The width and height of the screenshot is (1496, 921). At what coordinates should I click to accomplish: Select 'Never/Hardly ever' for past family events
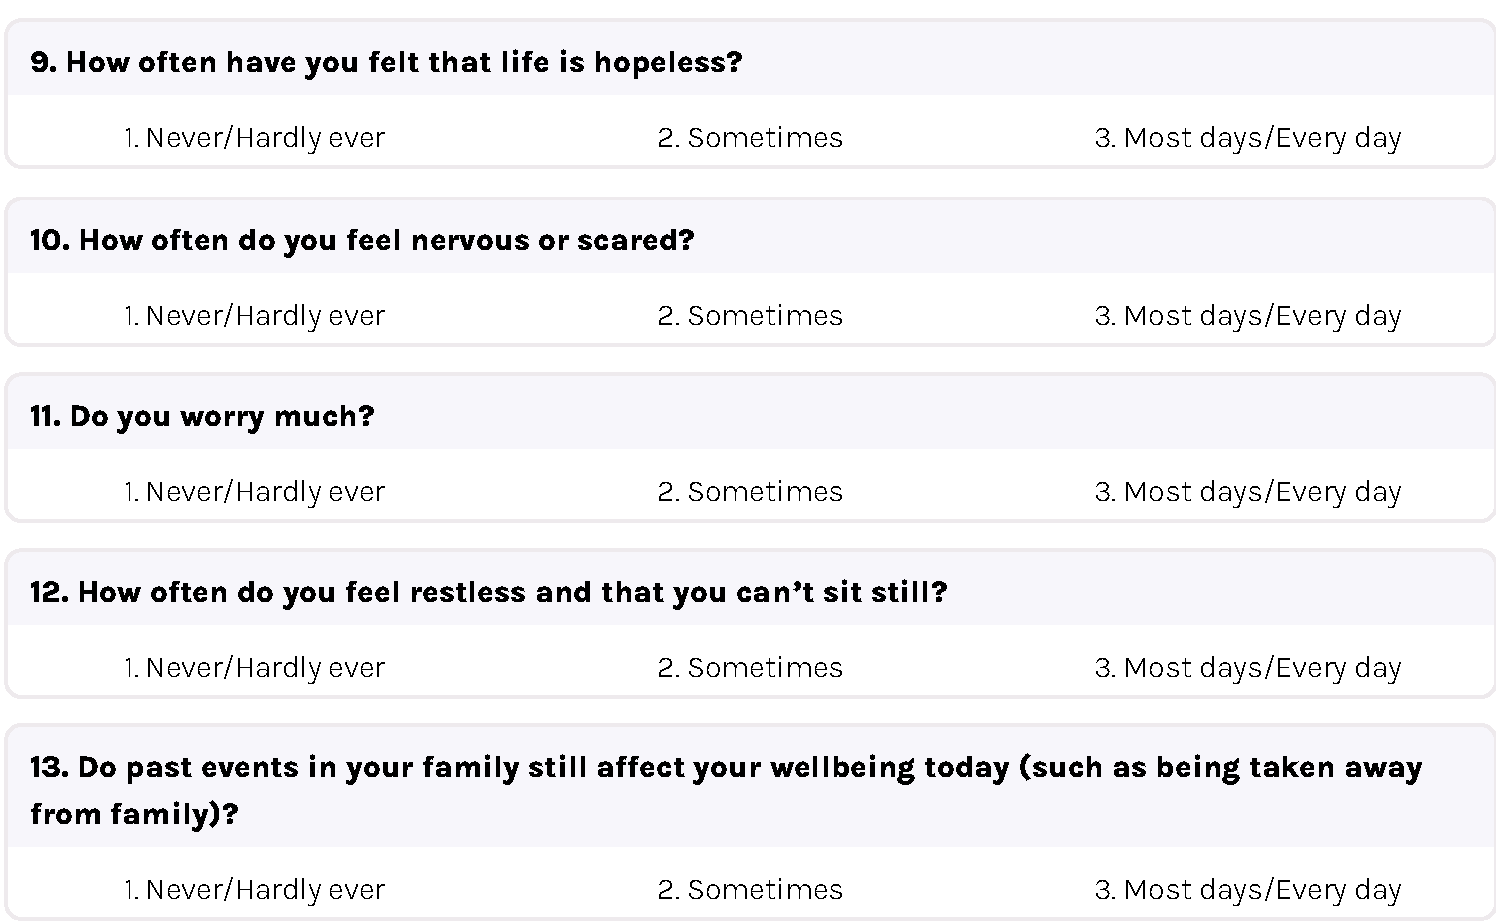[254, 890]
